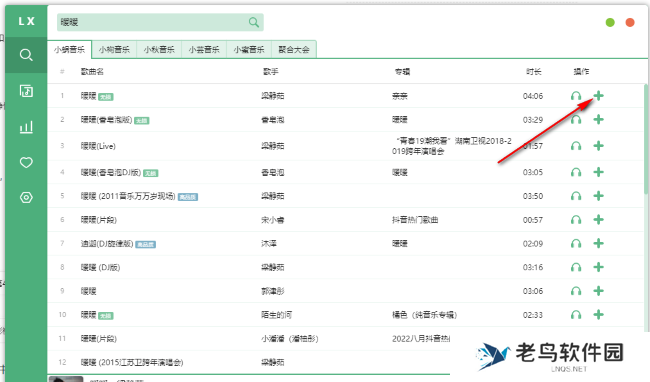Click the 湖南卫视2018-2019跨年演唱会 album text
This screenshot has height=382, width=650.
tap(452, 146)
